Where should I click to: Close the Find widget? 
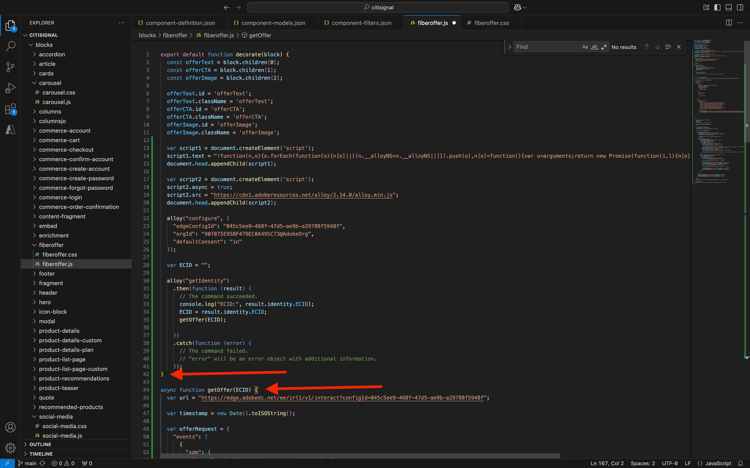679,47
